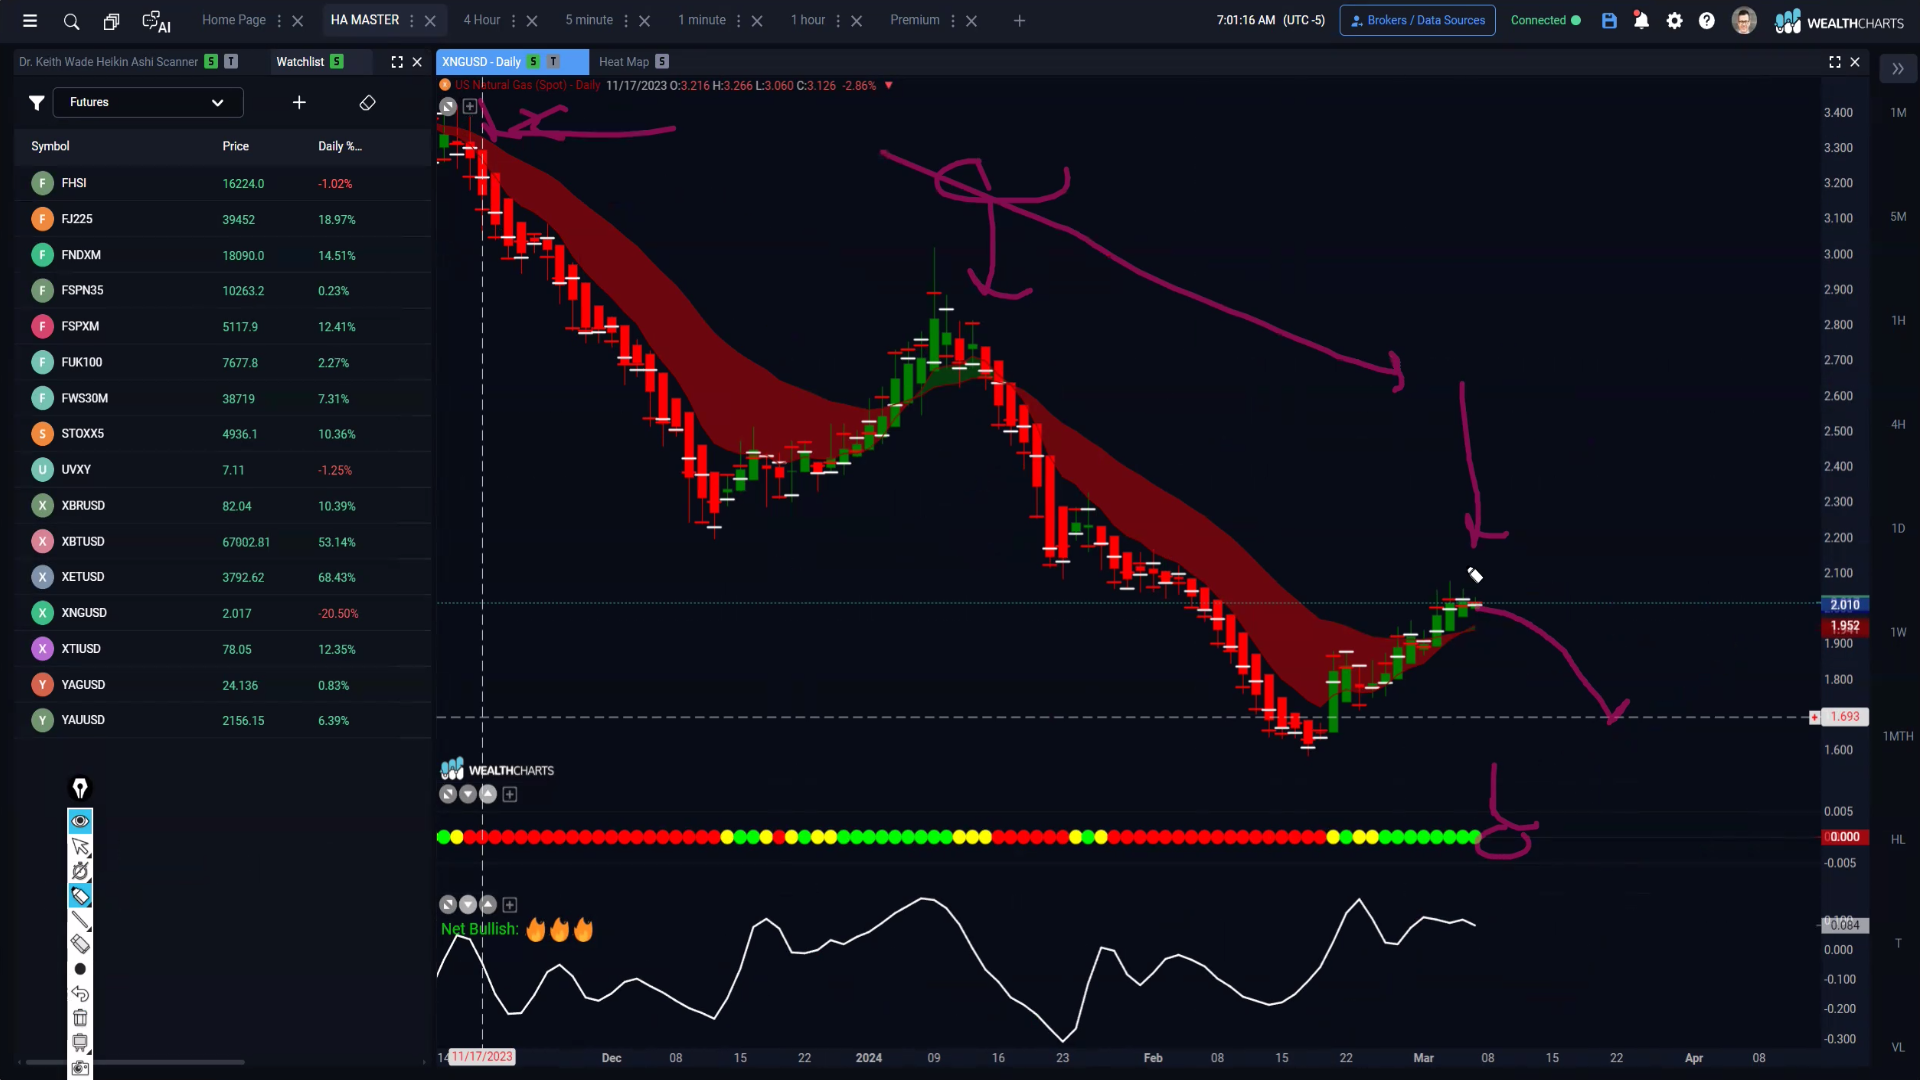
Task: Switch to Dr. Keith Wade Heikin Ashi Scanner tab
Action: pyautogui.click(x=108, y=62)
